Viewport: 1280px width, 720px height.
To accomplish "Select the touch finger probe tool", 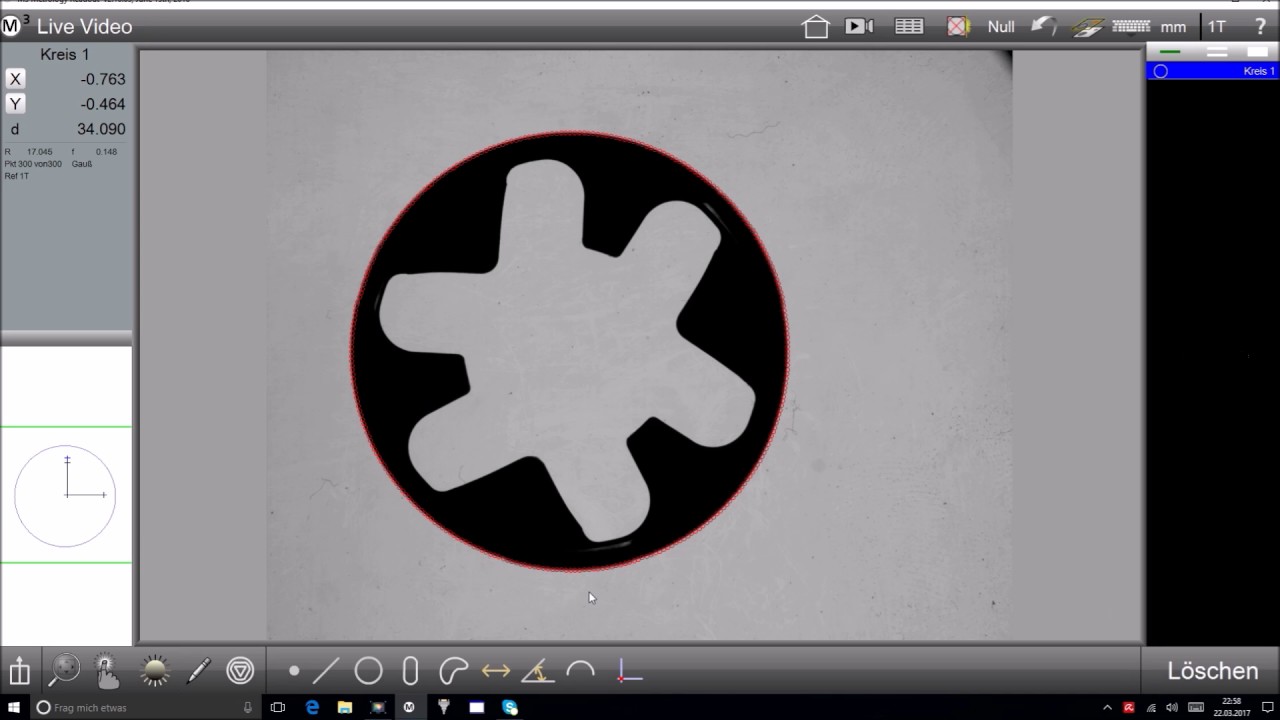I will [x=107, y=670].
